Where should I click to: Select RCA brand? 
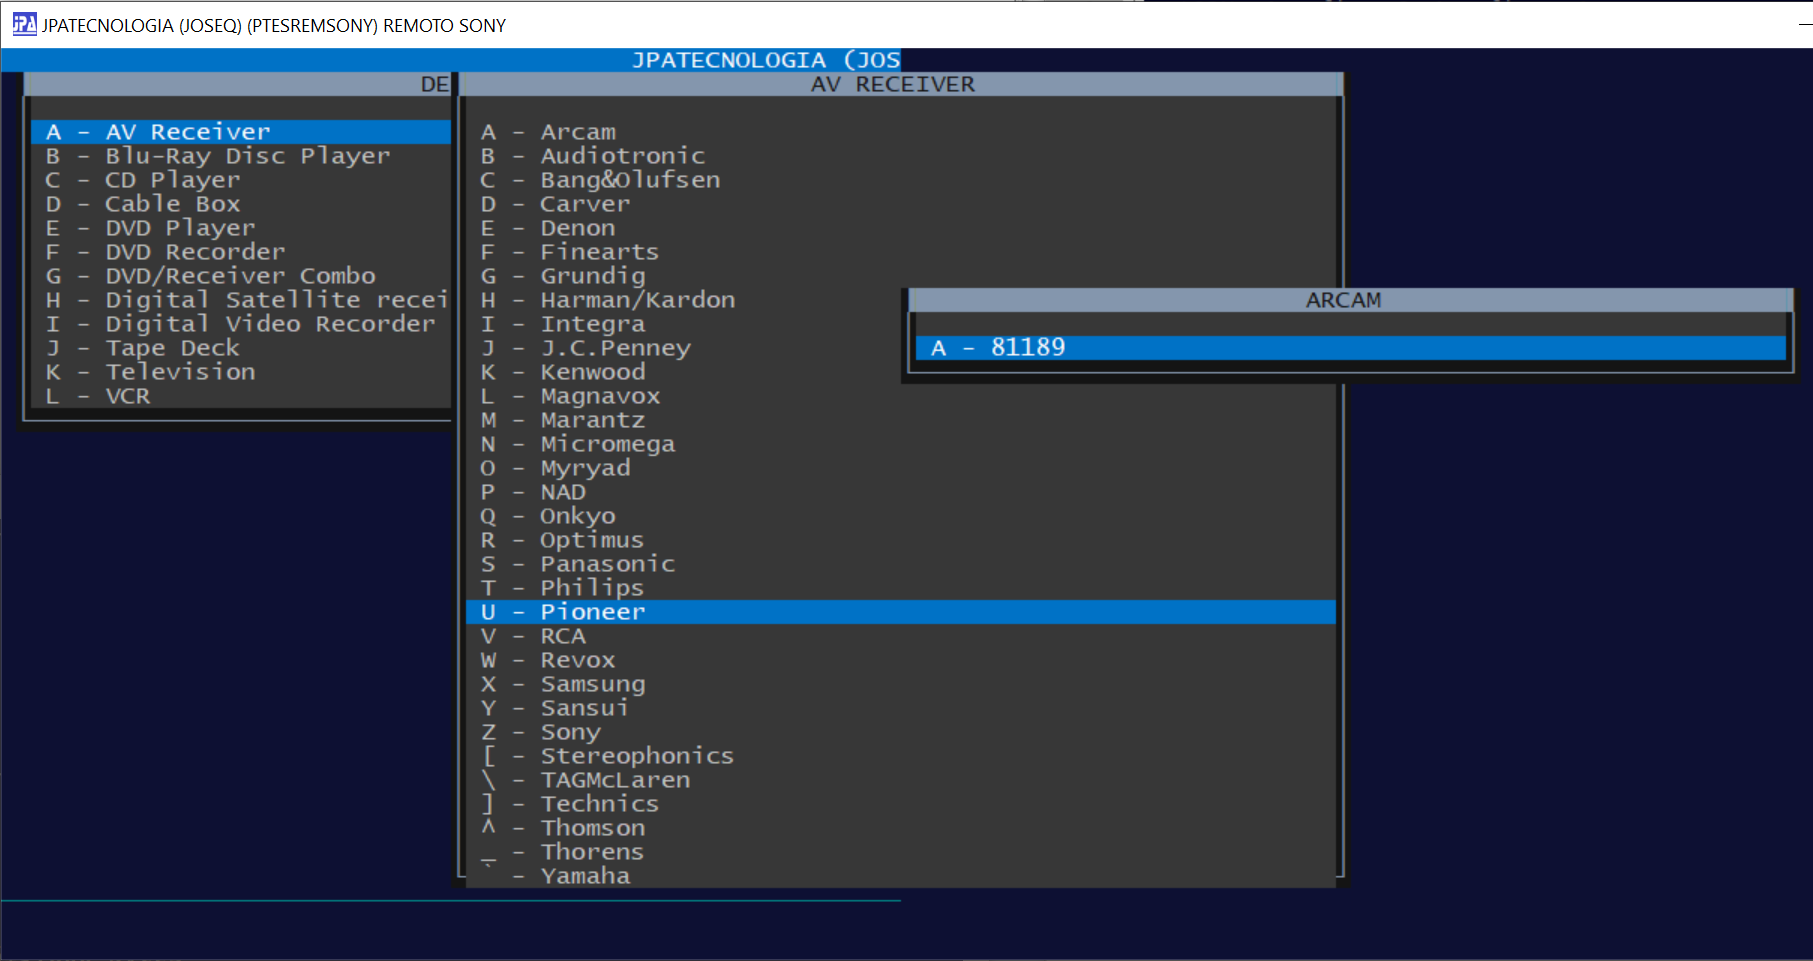point(901,636)
